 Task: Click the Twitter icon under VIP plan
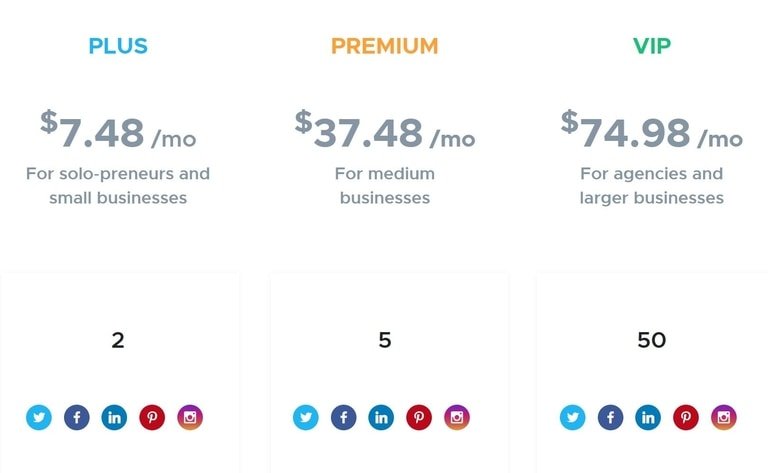click(573, 417)
